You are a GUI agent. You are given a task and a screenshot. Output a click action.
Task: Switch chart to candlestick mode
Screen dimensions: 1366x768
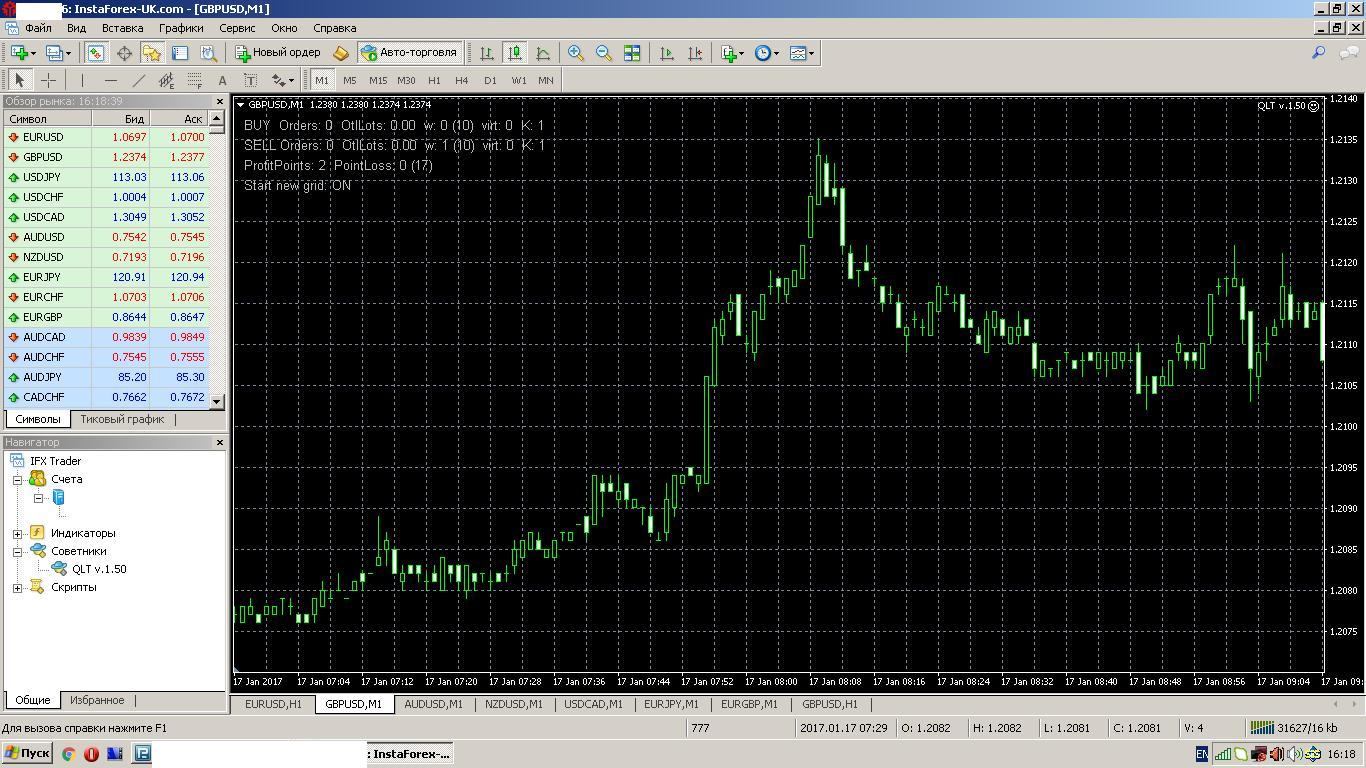pos(515,53)
